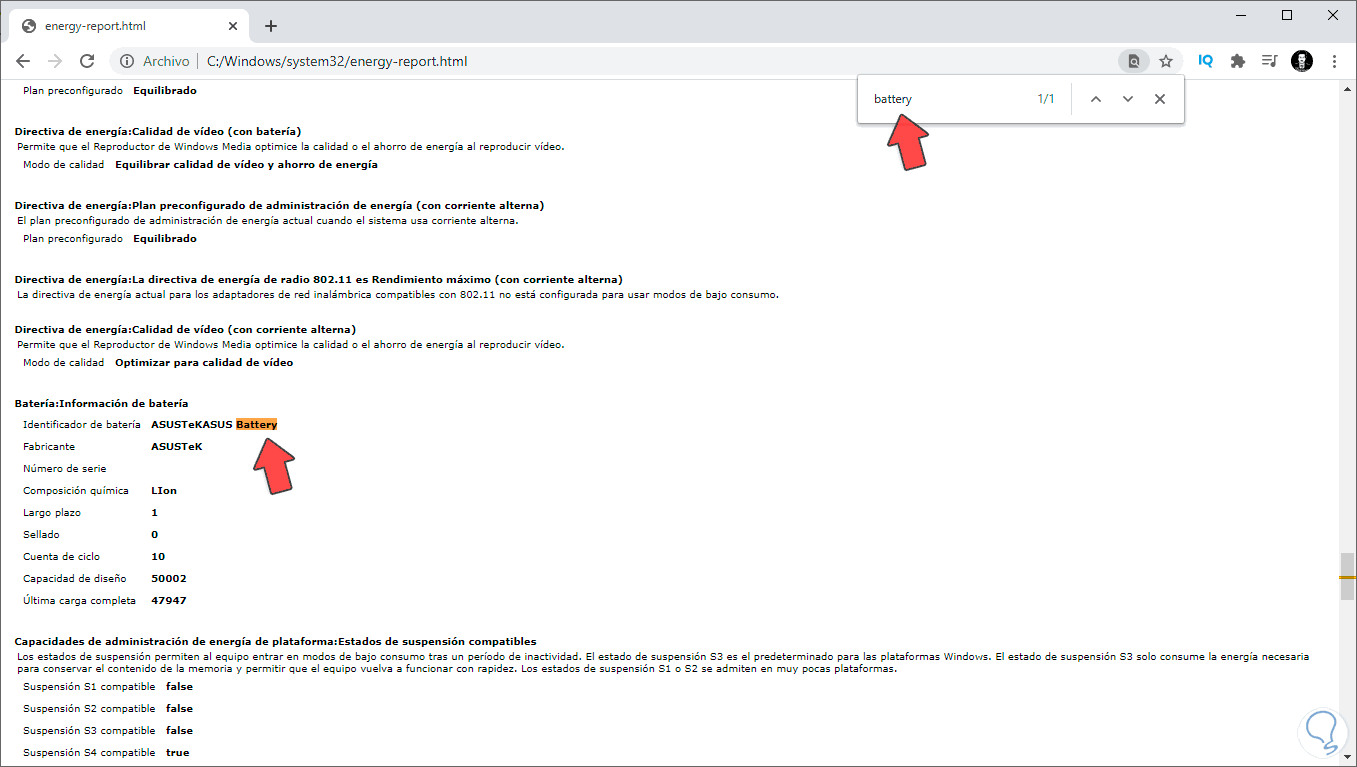This screenshot has height=767, width=1357.
Task: Click the 1/1 match counter in find bar
Action: 1046,99
